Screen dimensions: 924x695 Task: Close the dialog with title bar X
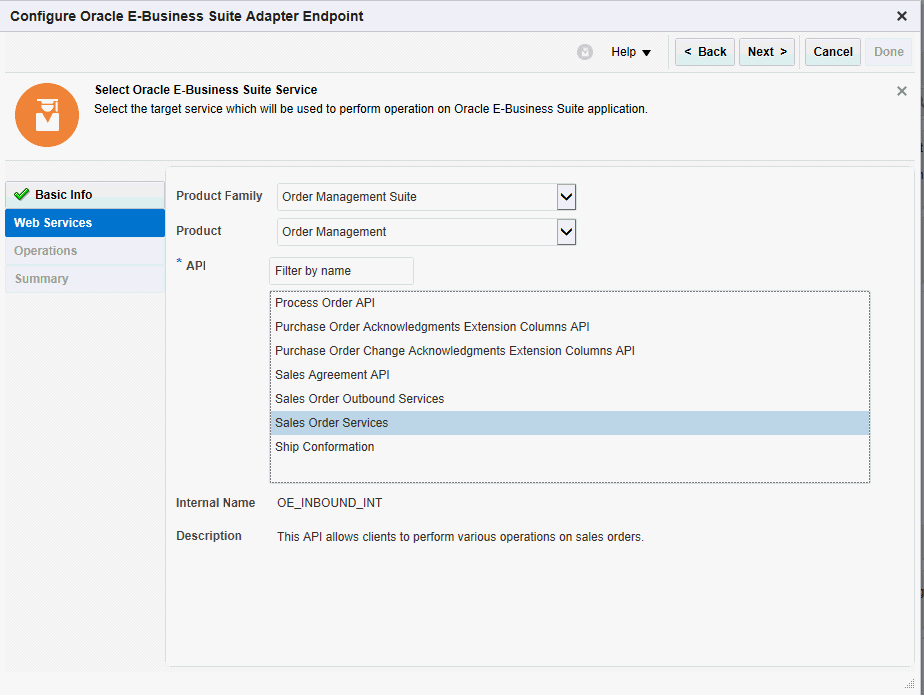(x=902, y=16)
